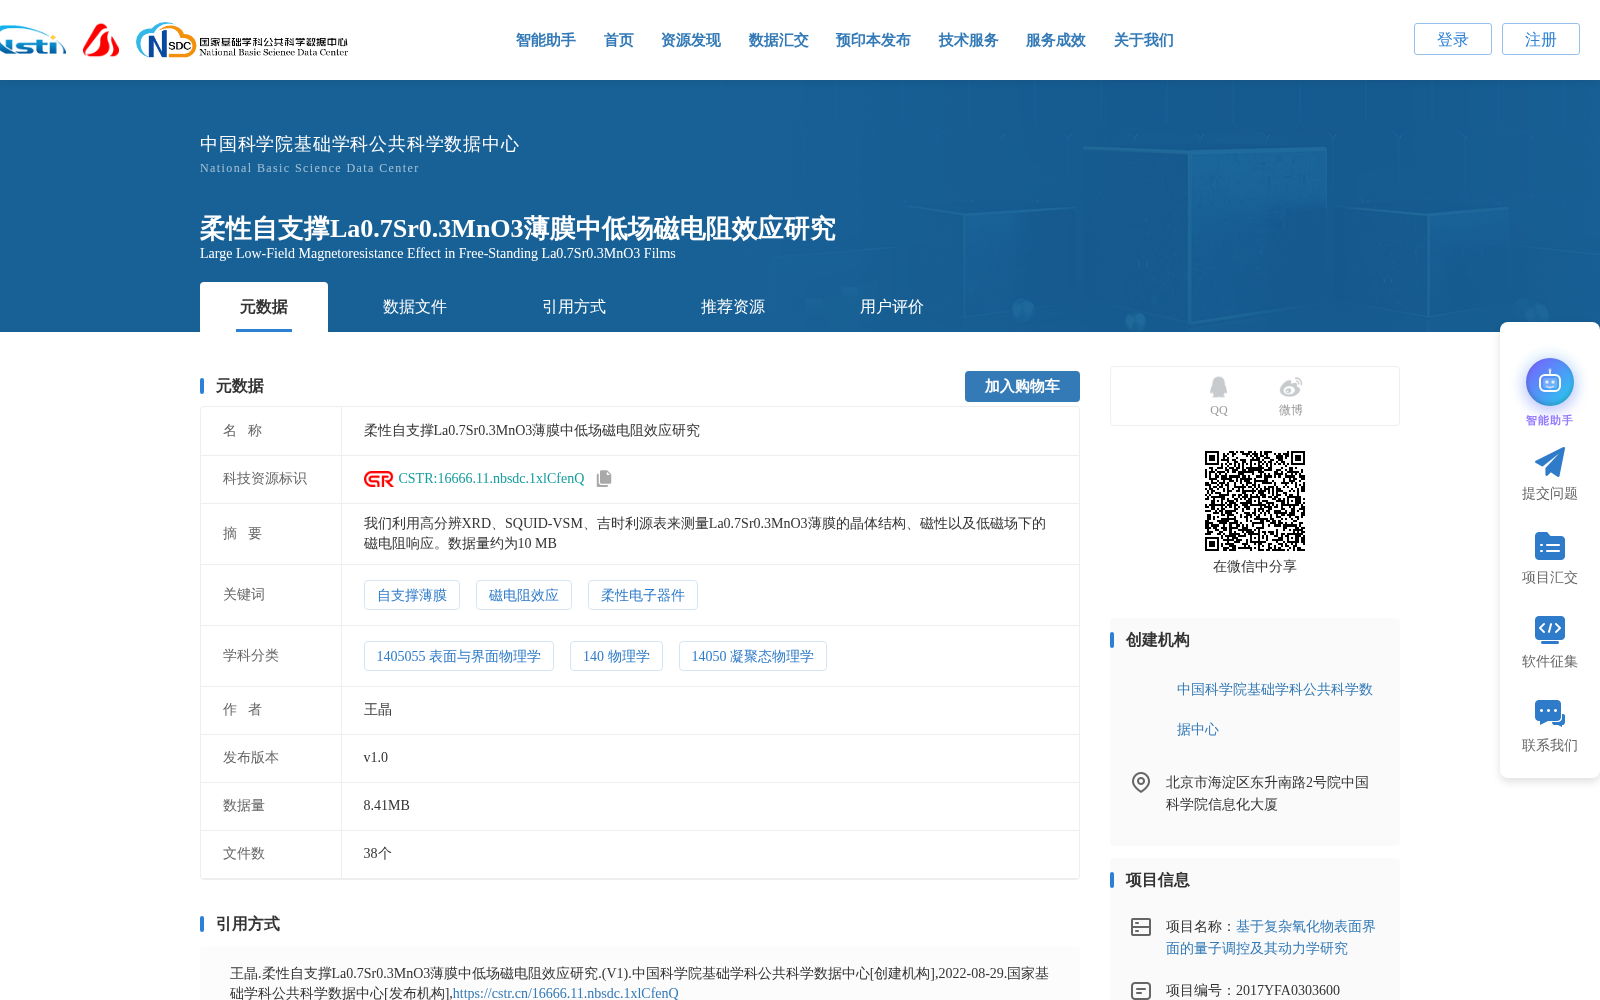Click the file count value 38个
This screenshot has width=1600, height=1000.
(x=378, y=854)
